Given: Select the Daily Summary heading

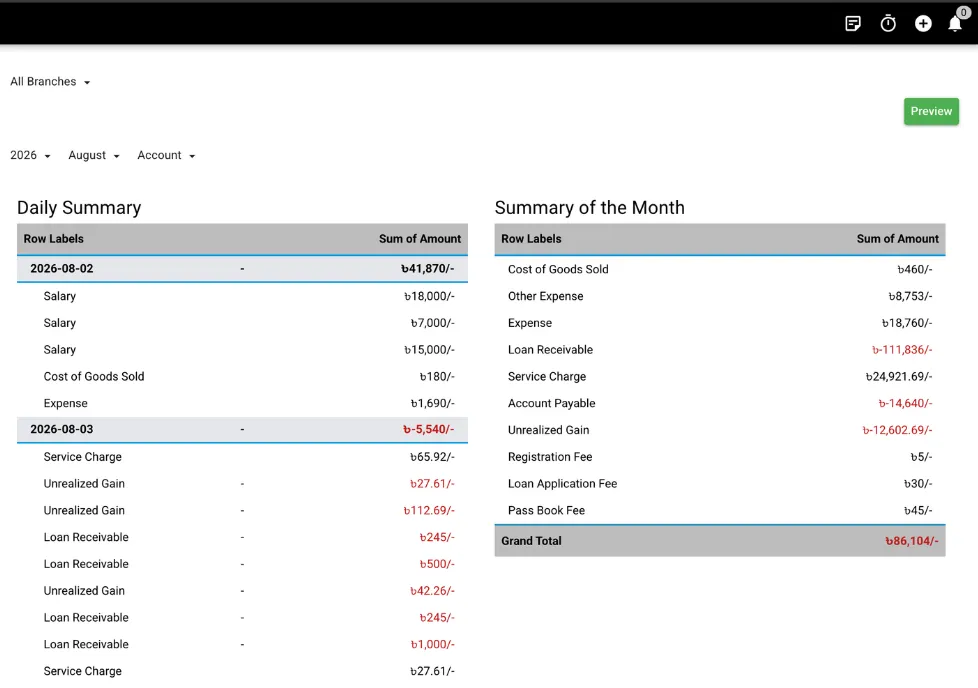Looking at the screenshot, I should tap(79, 208).
